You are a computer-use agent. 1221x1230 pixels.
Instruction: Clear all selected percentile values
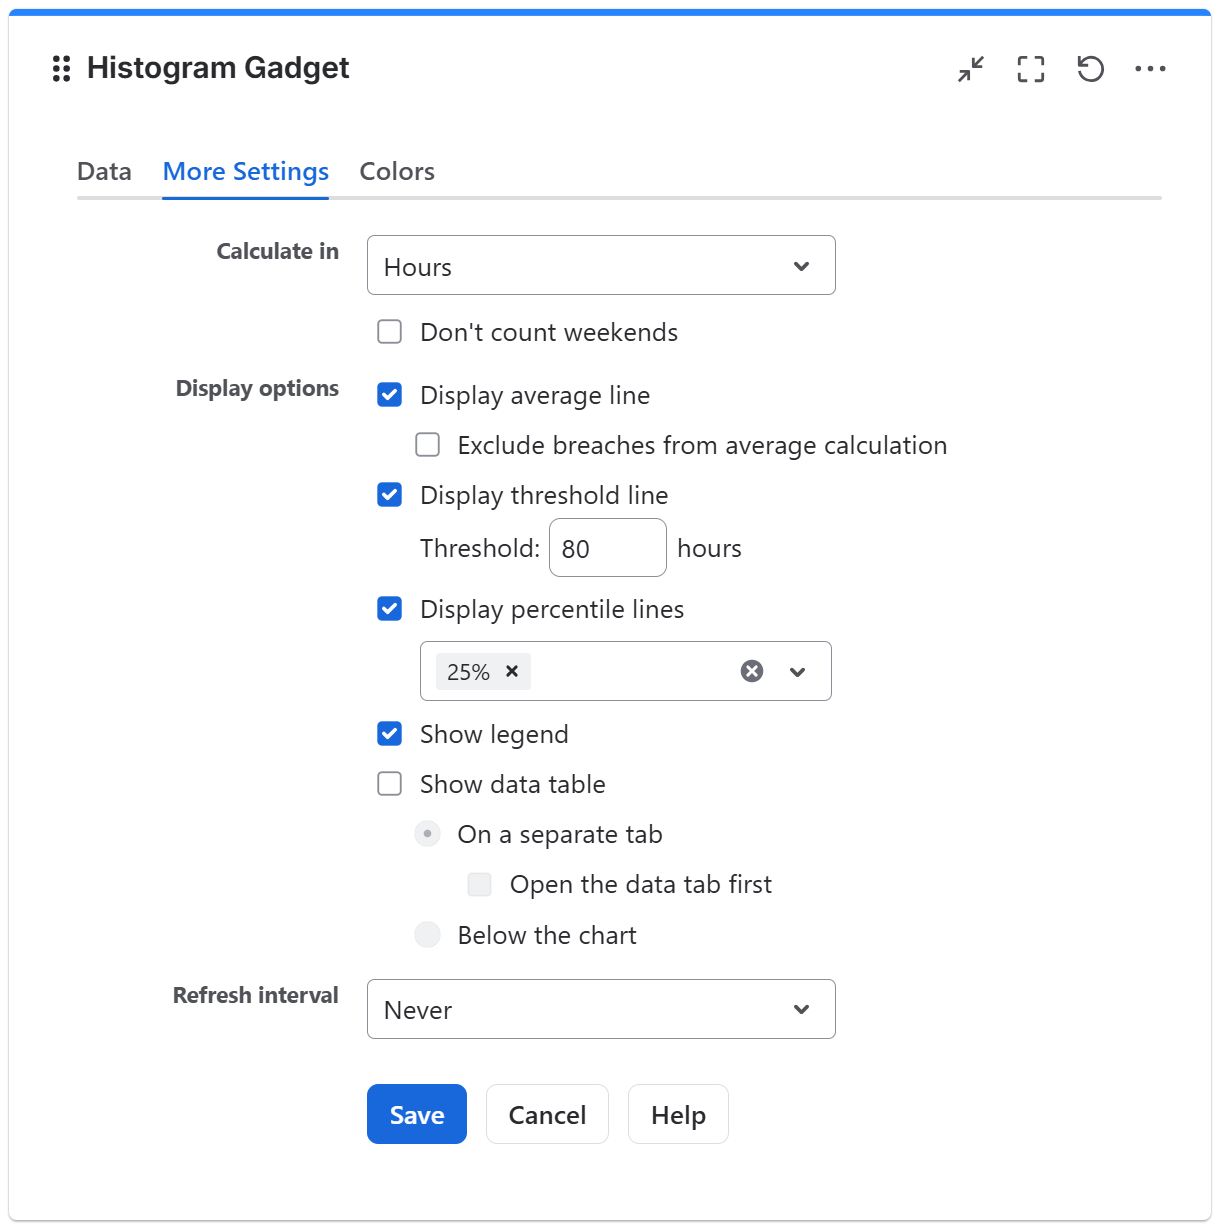(x=752, y=671)
